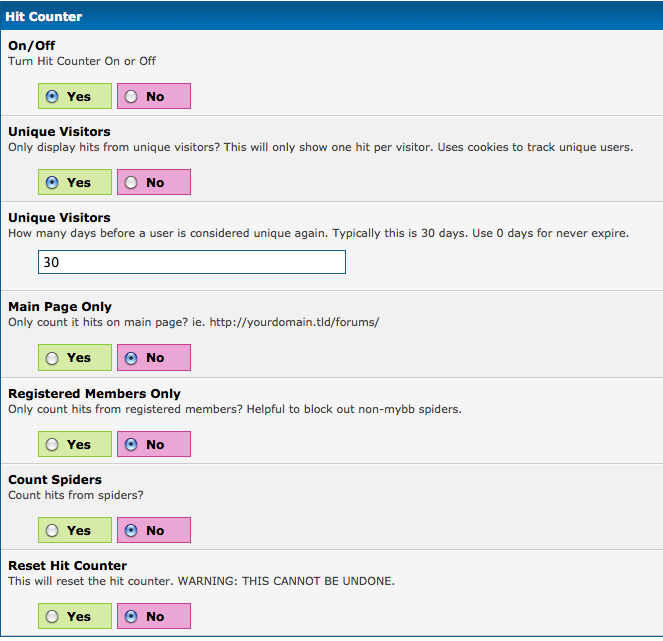Click the Reset Hit Counter setting title

[x=67, y=565]
